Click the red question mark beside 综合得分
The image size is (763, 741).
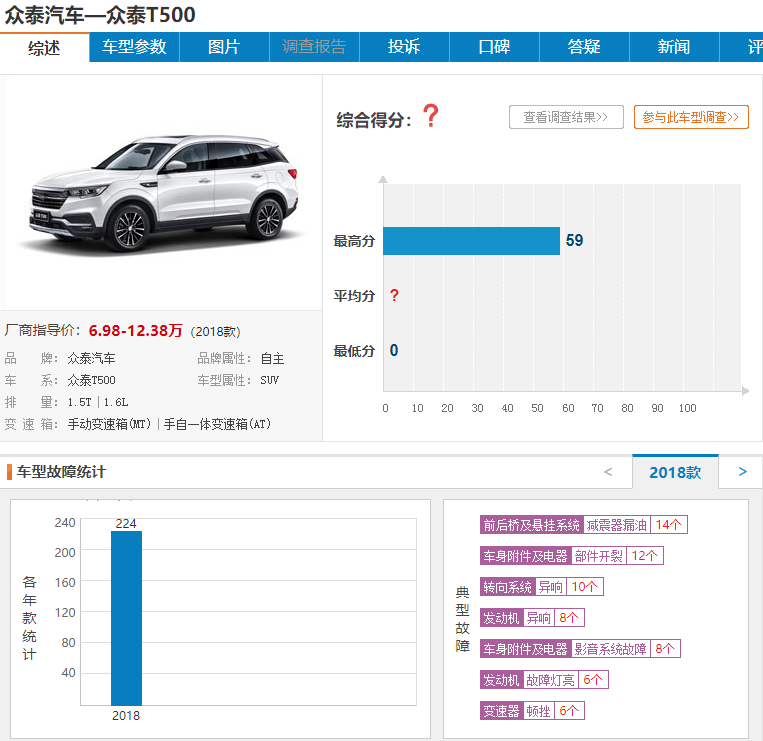(431, 116)
